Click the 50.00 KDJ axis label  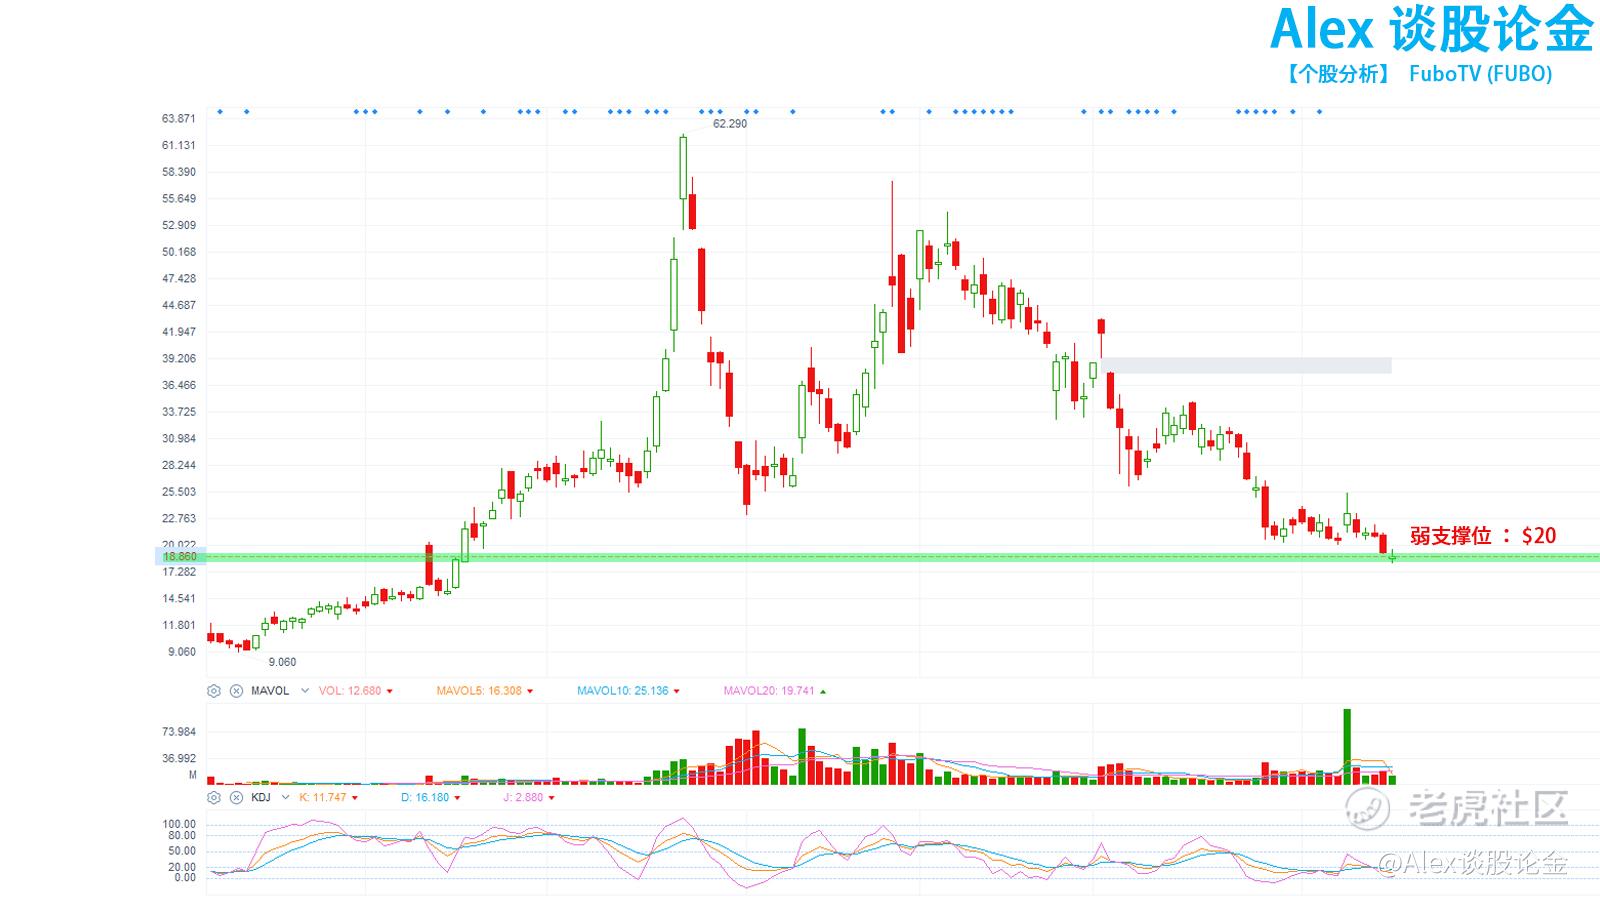coord(183,852)
